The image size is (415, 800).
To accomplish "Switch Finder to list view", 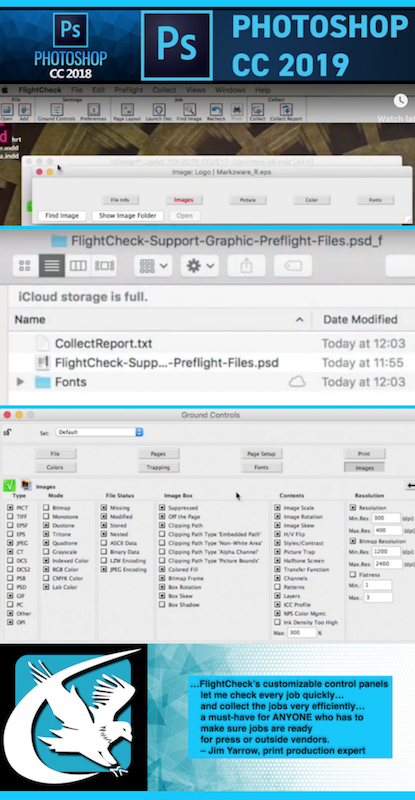I will [52, 266].
